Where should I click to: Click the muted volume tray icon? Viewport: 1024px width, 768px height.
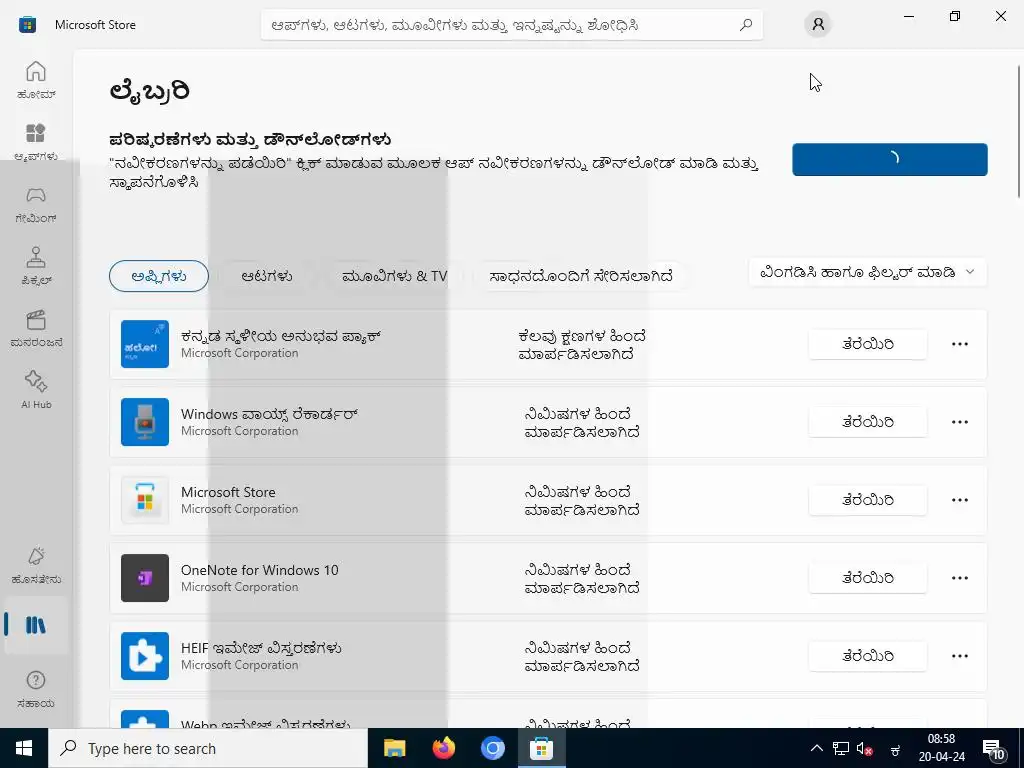(x=865, y=748)
